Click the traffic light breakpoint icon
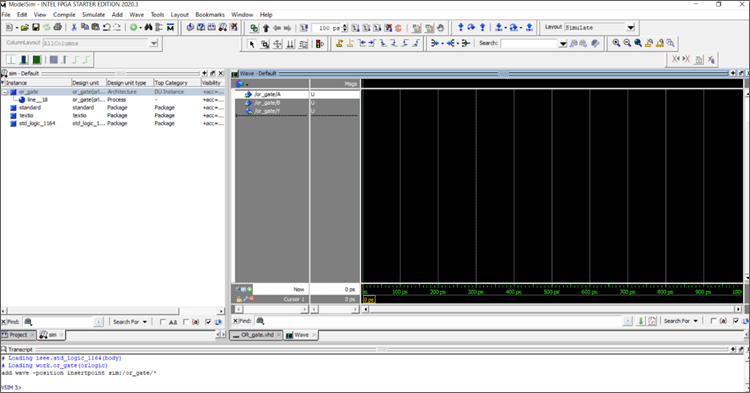Image resolution: width=750 pixels, height=393 pixels. click(320, 44)
